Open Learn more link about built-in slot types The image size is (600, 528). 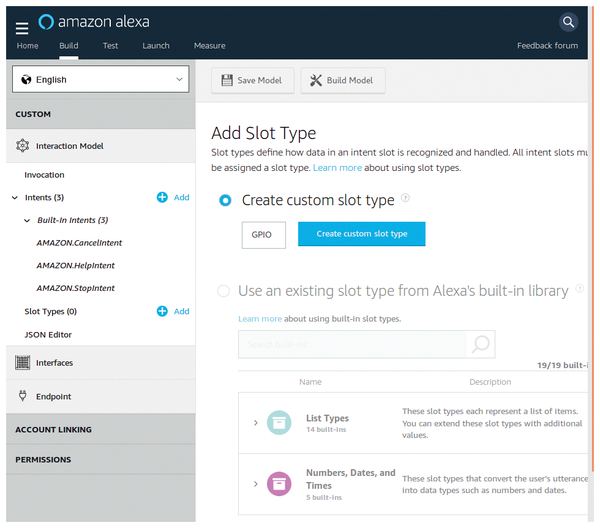click(x=260, y=319)
